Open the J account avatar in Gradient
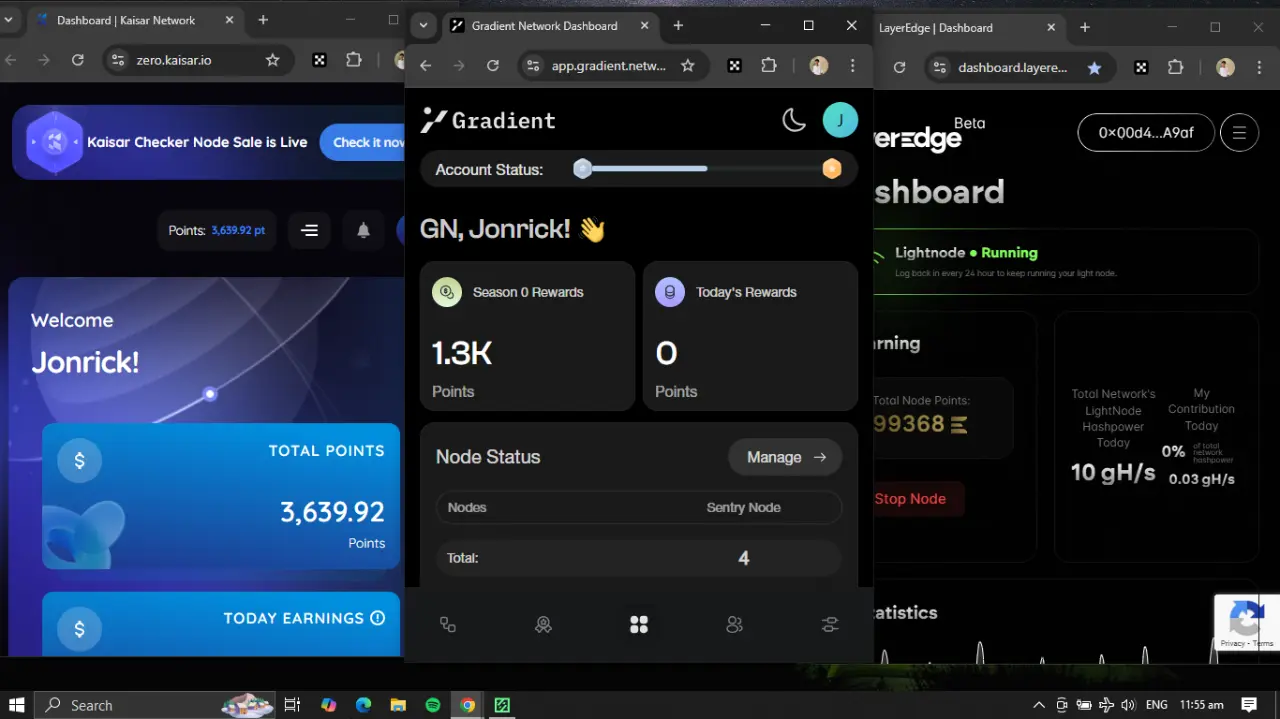Image resolution: width=1280 pixels, height=719 pixels. pyautogui.click(x=840, y=120)
